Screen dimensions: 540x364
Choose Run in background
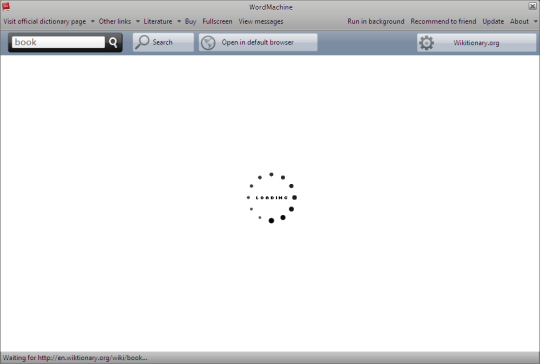click(376, 21)
